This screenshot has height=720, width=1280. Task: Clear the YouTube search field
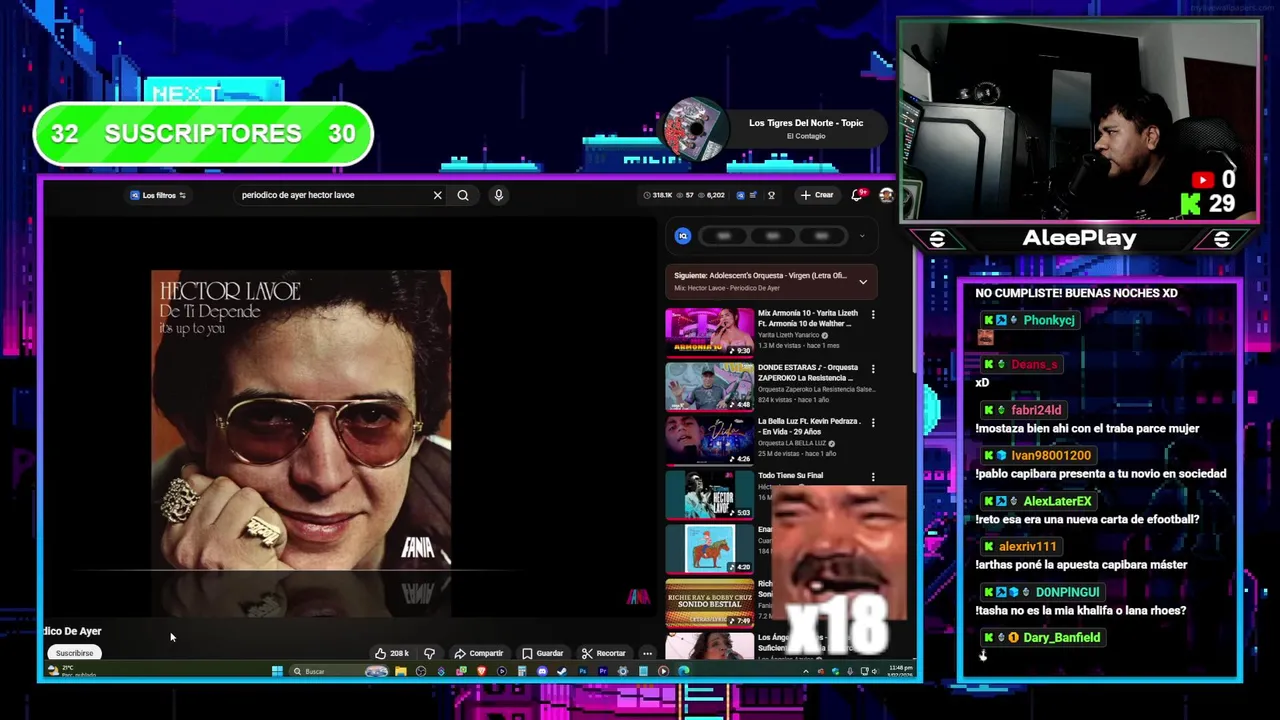[x=437, y=195]
